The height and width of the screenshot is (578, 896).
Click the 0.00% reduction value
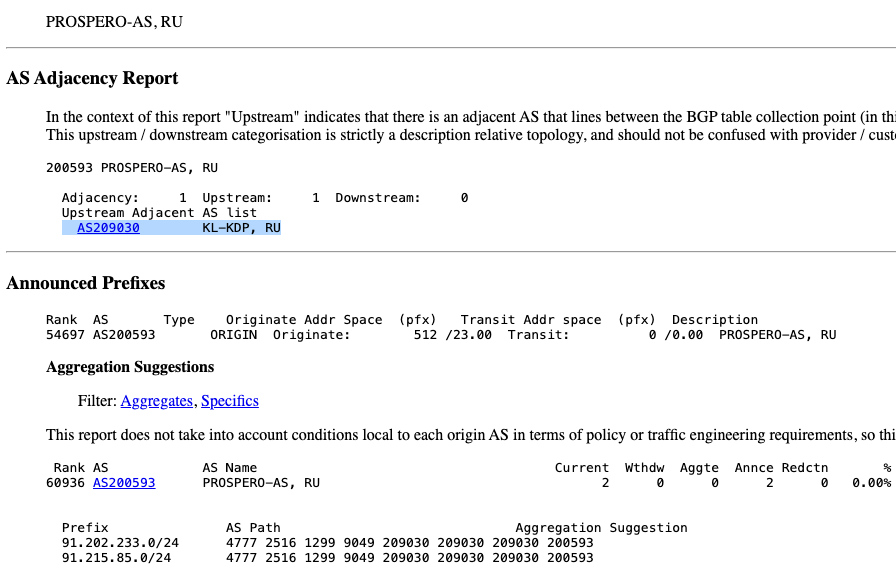tap(870, 483)
